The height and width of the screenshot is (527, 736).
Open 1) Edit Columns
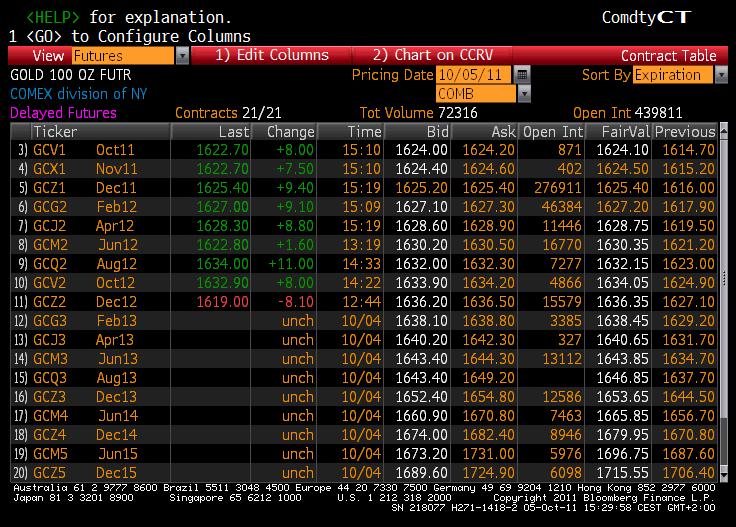(x=272, y=55)
